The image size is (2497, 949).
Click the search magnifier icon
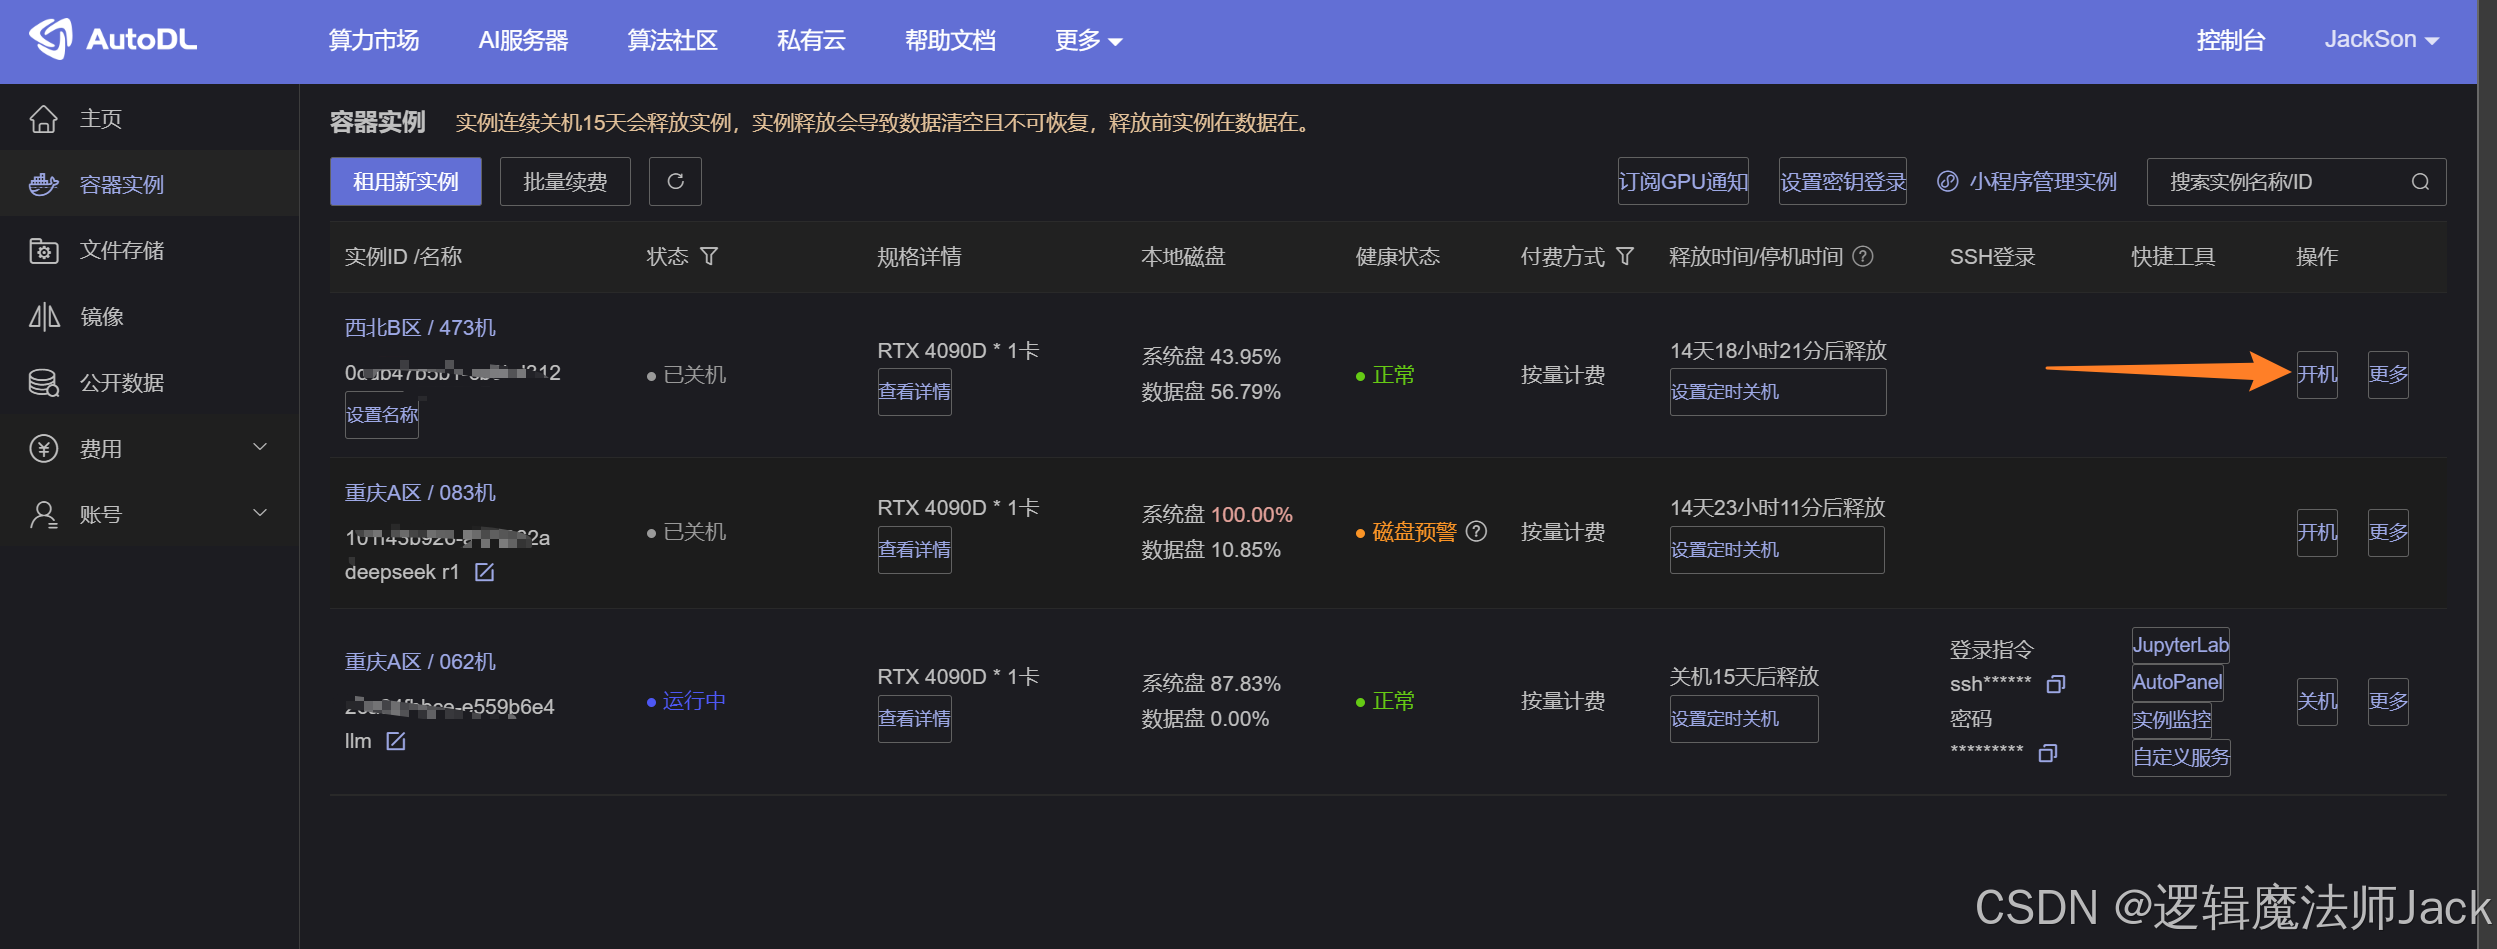pyautogui.click(x=2420, y=182)
